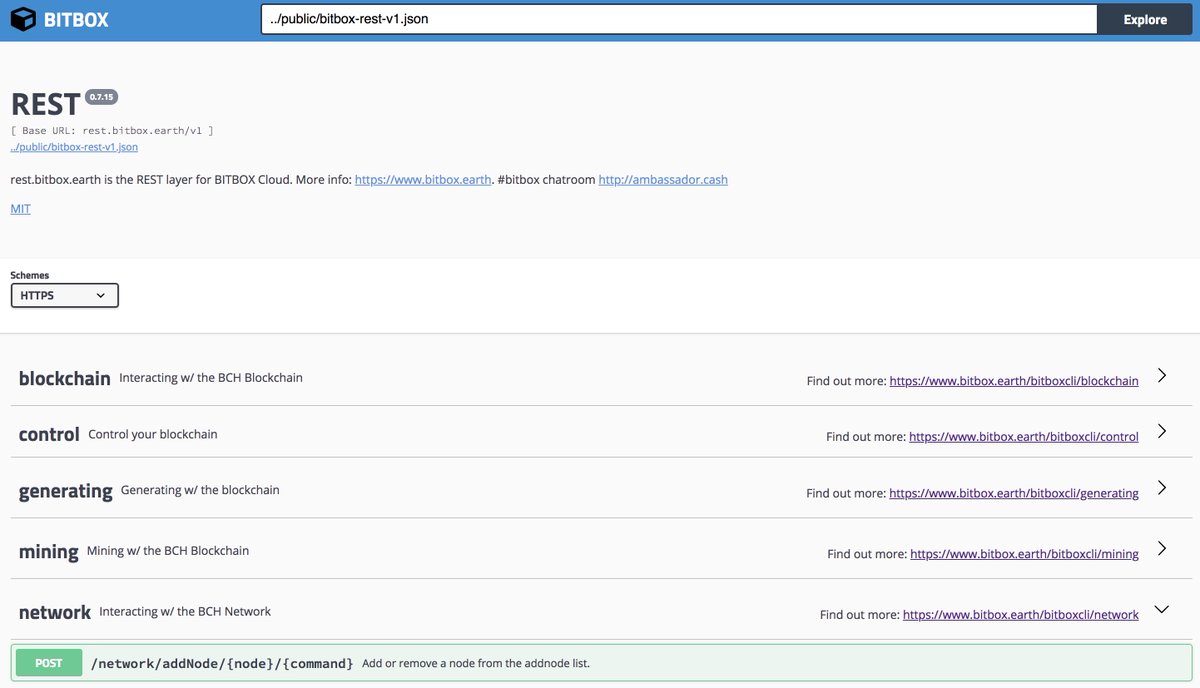
Task: Click the 'Interacting w/ the BCH Blockchain' description
Action: tap(211, 378)
